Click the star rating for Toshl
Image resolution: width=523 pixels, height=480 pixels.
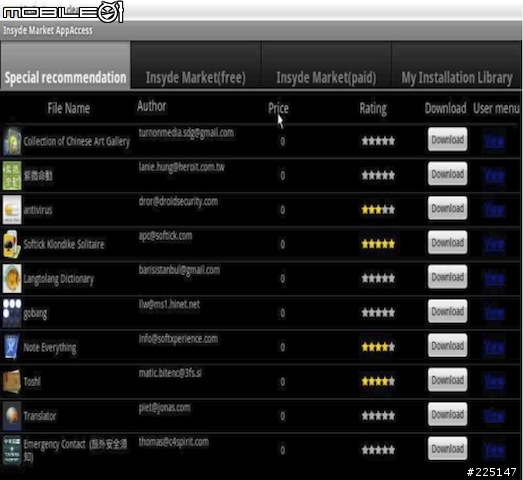click(378, 382)
